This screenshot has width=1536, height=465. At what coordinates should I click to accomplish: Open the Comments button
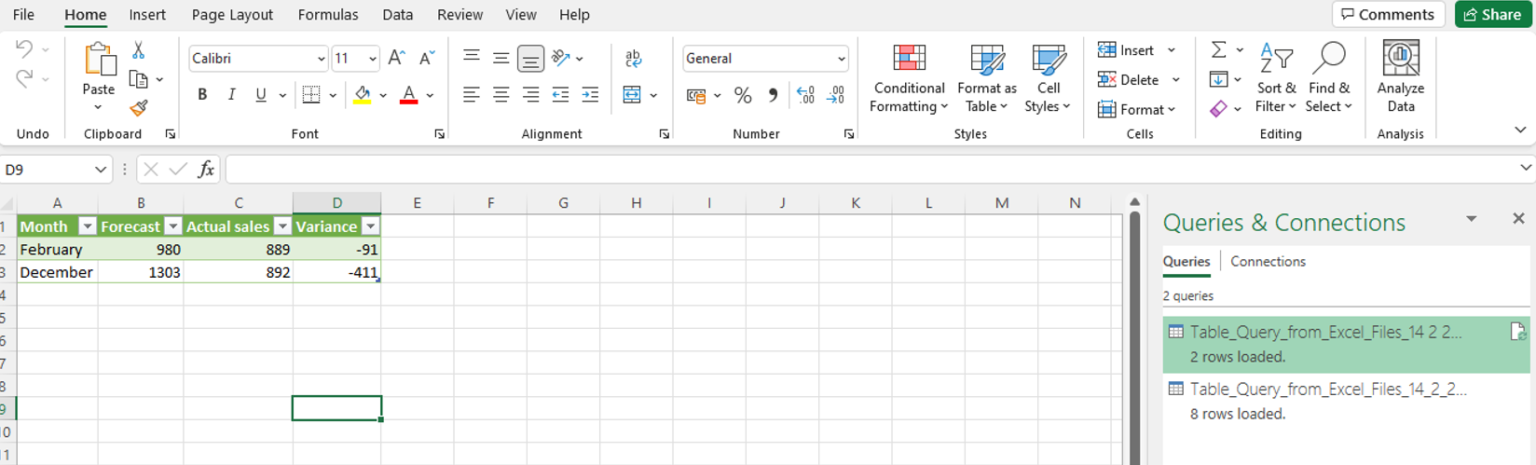click(x=1387, y=14)
